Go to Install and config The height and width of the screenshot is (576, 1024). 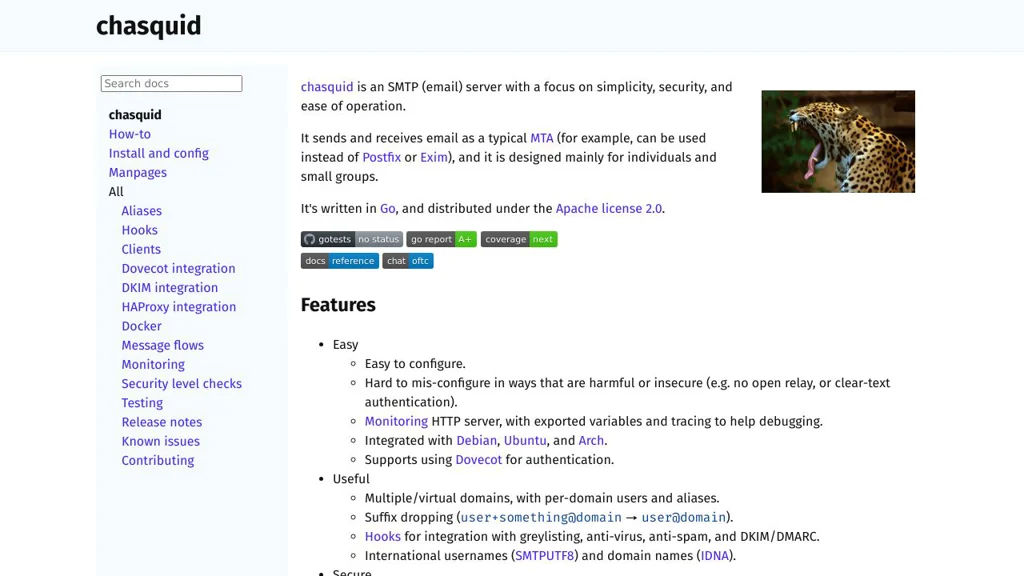coord(159,153)
